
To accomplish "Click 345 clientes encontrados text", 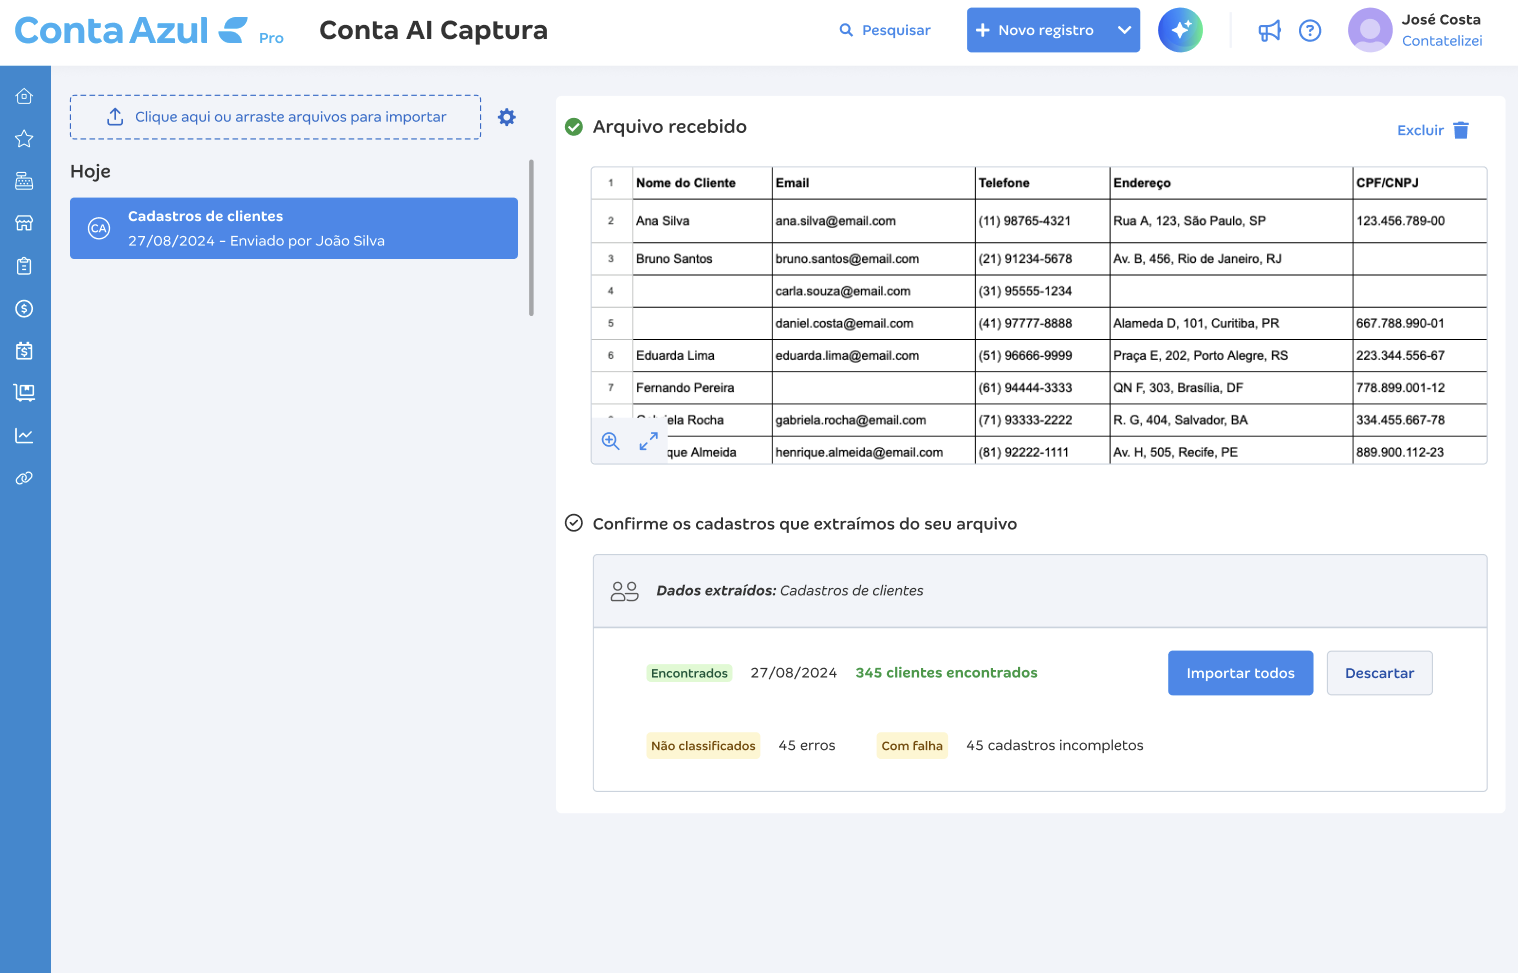I will [946, 673].
